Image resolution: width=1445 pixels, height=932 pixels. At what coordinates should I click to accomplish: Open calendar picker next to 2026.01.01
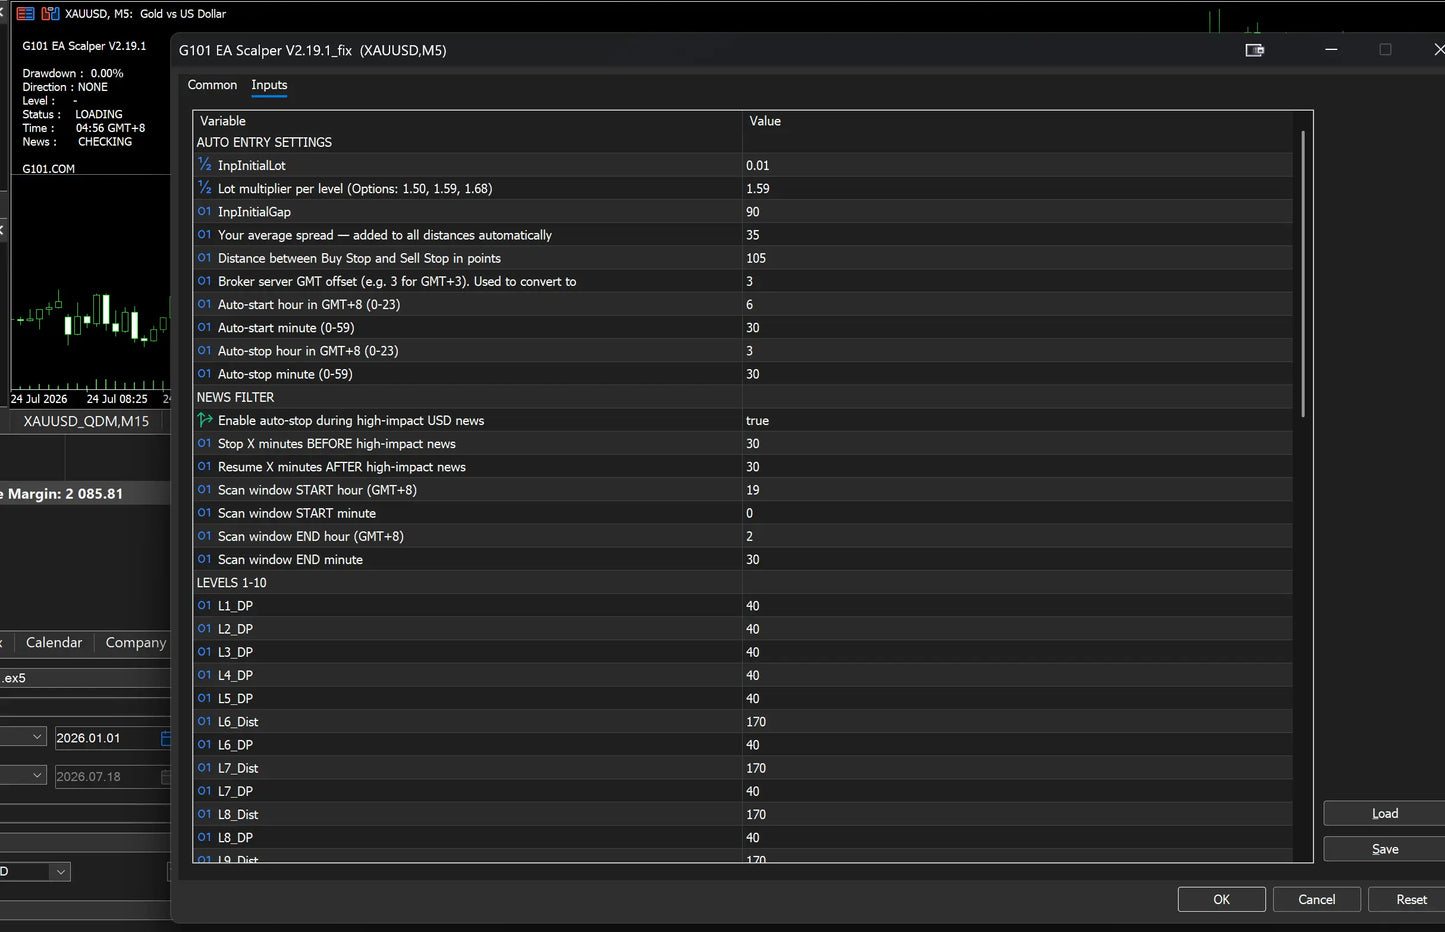coord(166,738)
